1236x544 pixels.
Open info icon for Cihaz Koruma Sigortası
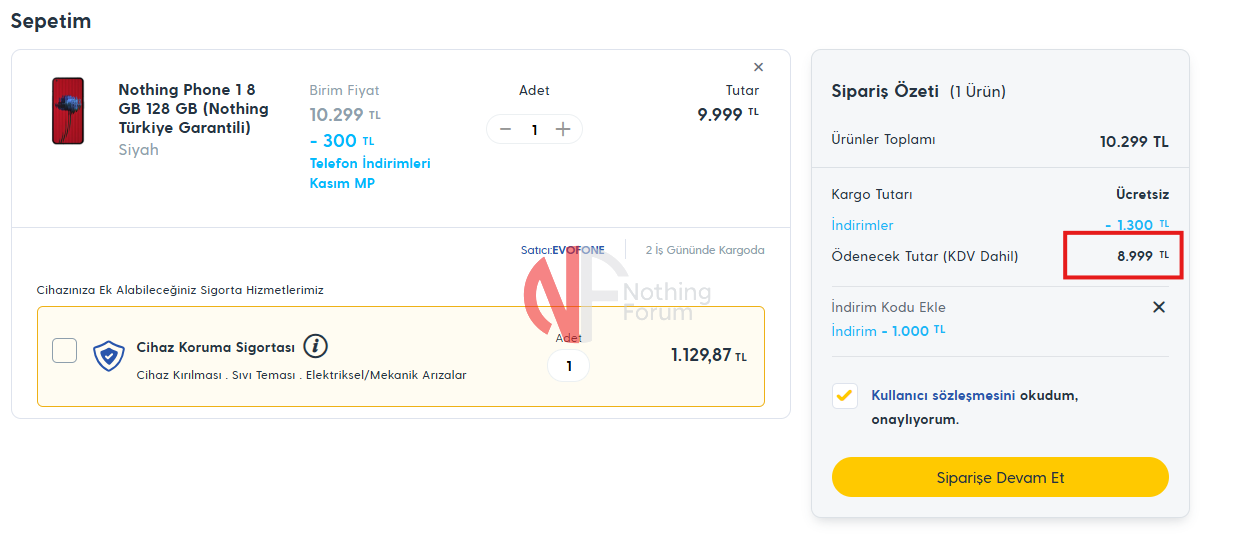[x=315, y=347]
